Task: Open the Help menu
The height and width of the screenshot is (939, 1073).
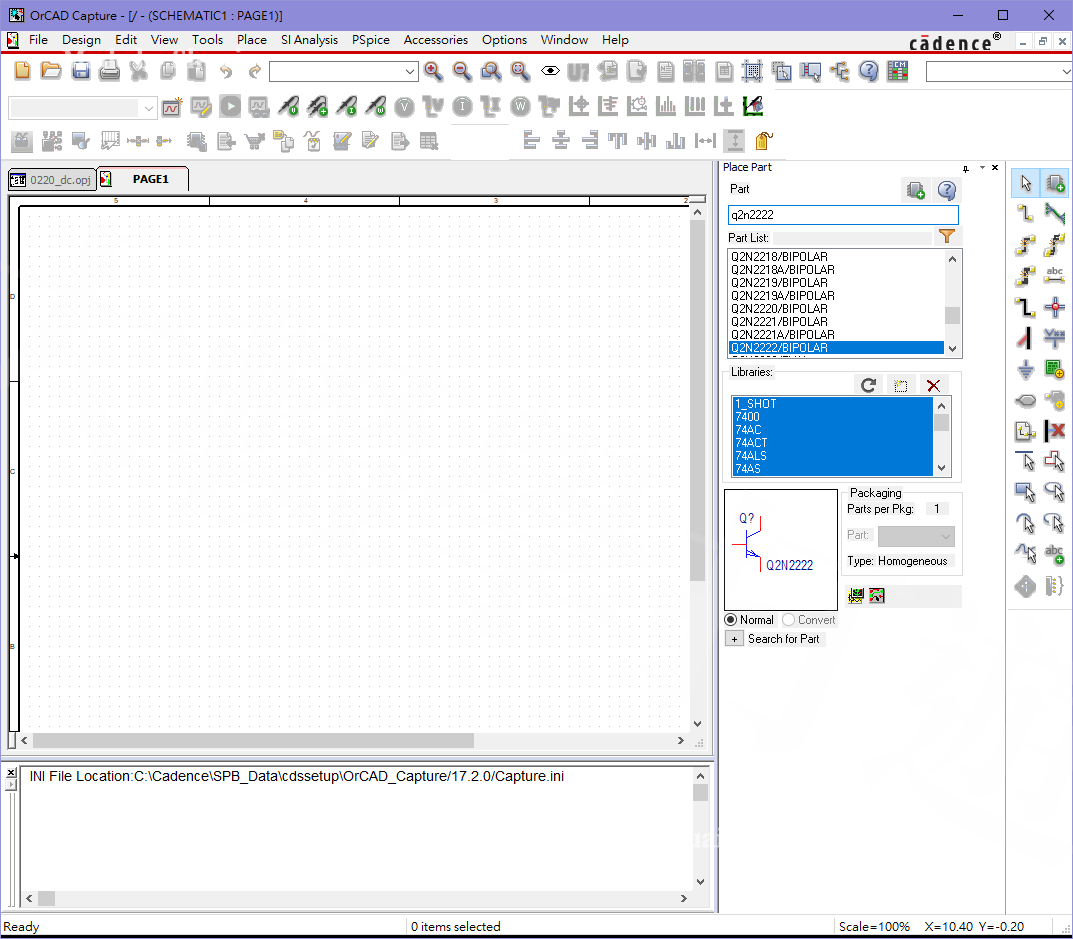Action: 615,40
